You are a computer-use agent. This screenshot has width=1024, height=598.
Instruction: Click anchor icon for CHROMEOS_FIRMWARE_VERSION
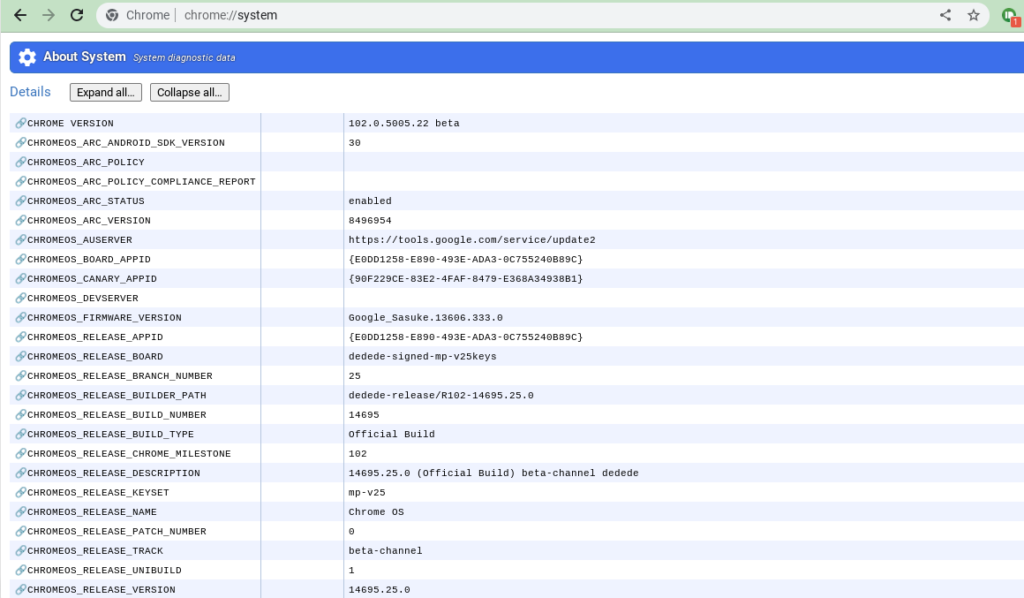[21, 317]
